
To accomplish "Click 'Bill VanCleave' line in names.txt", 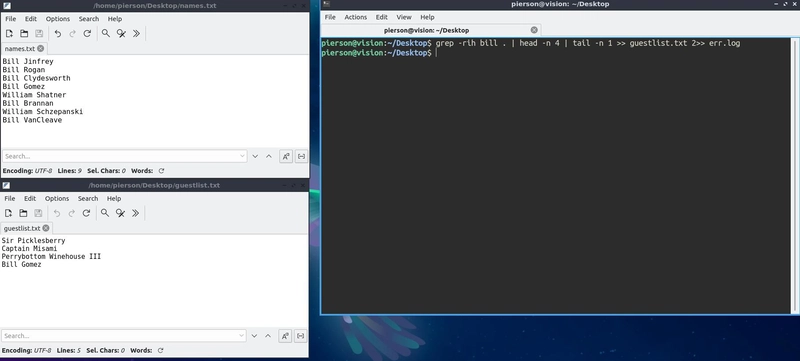I will pos(32,120).
